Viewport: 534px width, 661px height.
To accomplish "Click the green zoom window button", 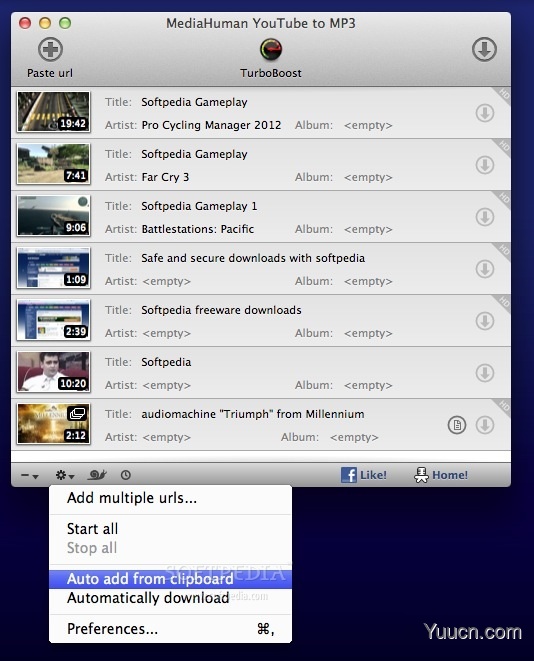I will click(x=65, y=23).
